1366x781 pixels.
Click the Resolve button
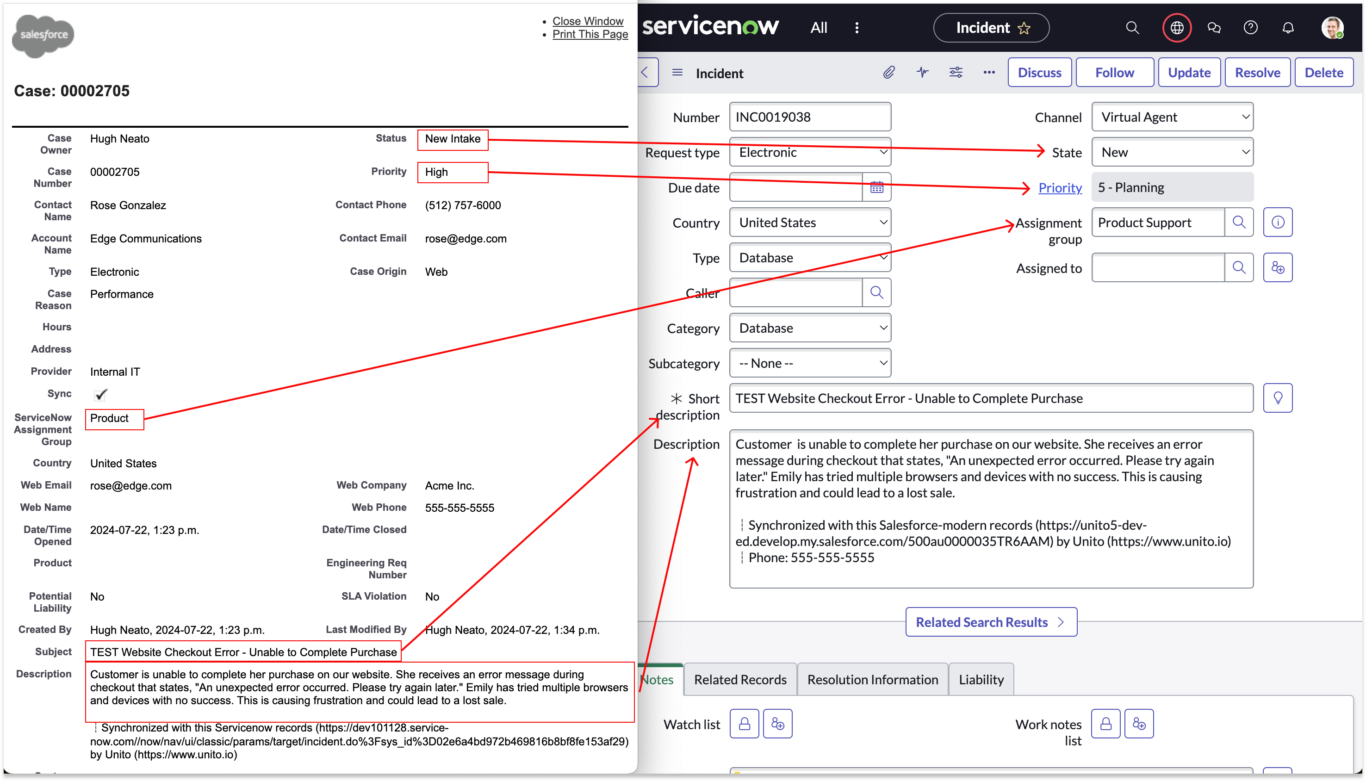pos(1257,72)
